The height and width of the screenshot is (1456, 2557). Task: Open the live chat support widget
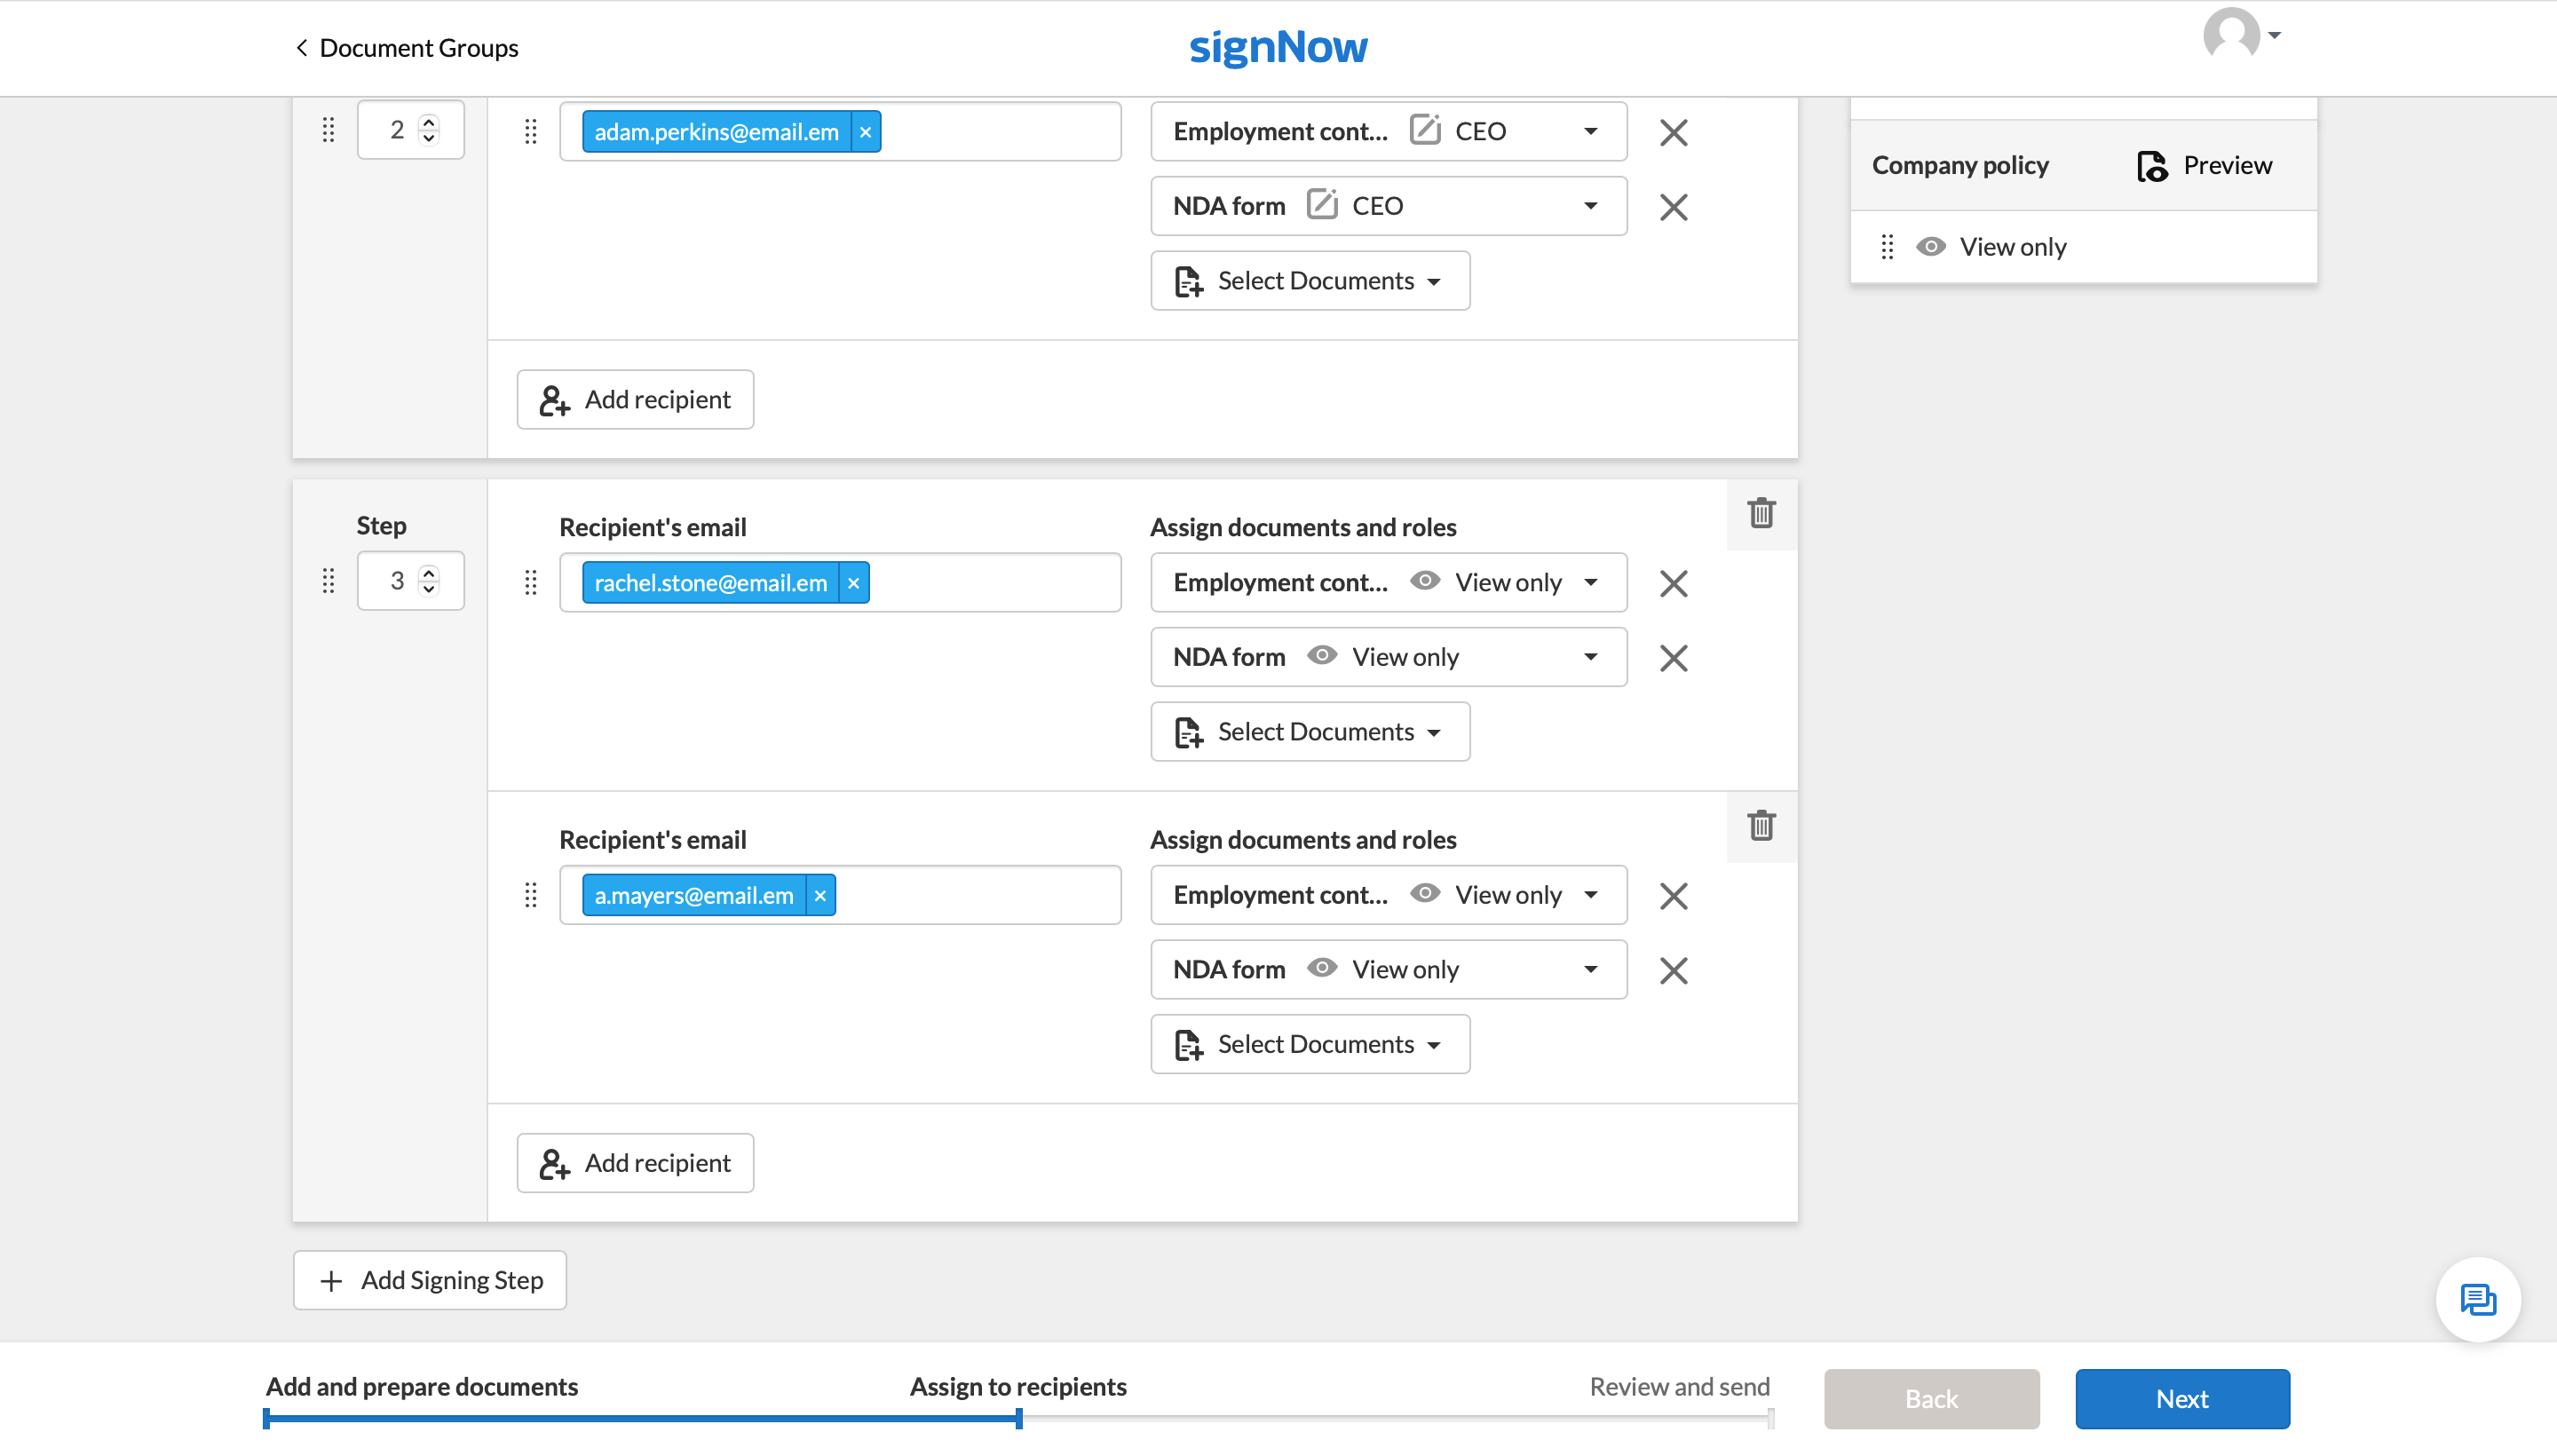click(2477, 1299)
